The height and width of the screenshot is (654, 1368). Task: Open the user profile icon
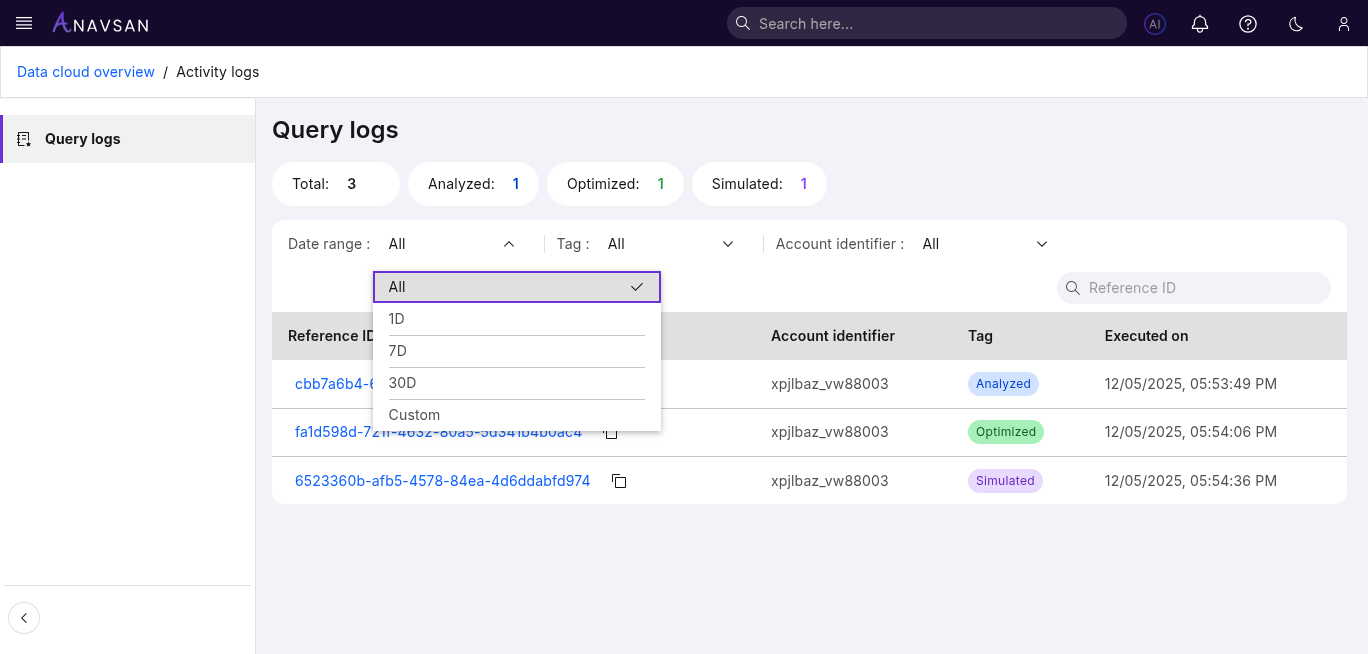click(x=1344, y=24)
